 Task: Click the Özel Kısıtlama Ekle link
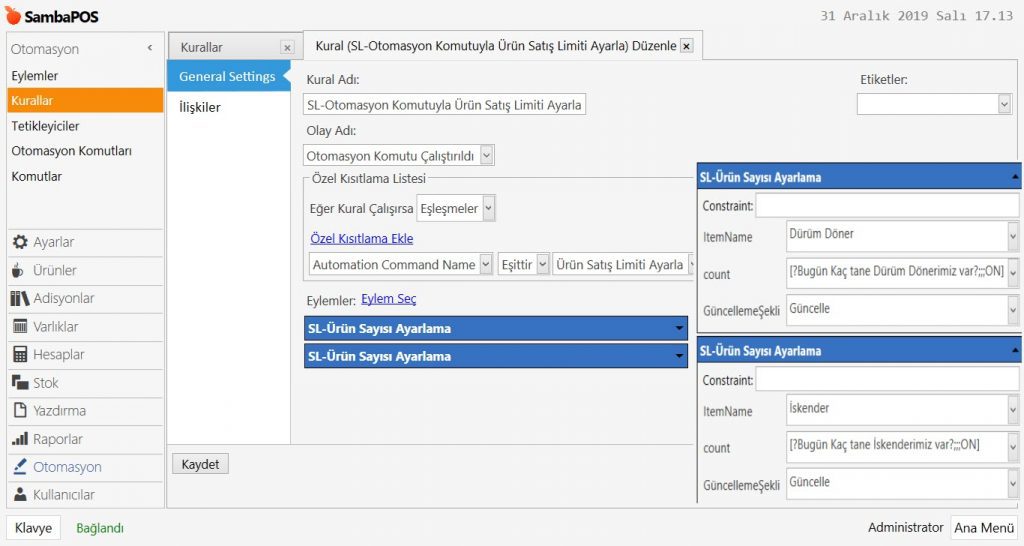coord(361,239)
